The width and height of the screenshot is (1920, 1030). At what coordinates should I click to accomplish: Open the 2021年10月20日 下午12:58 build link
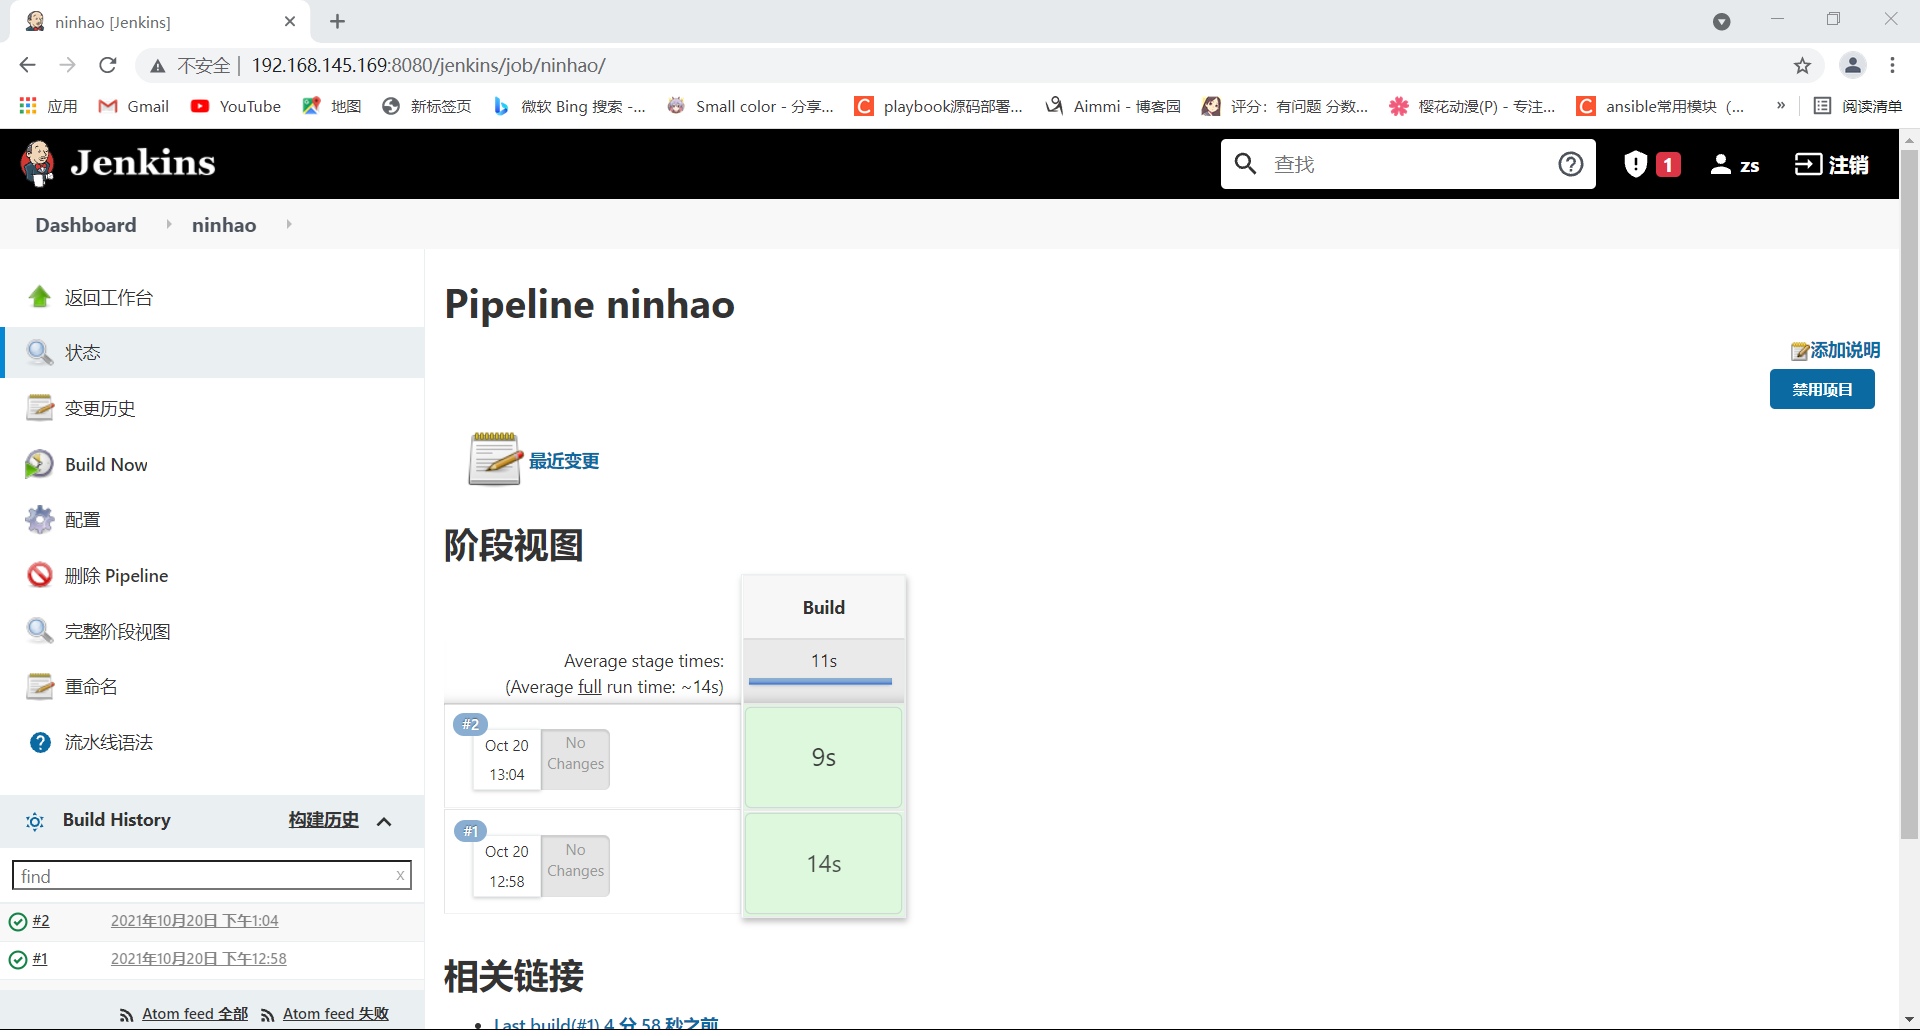(198, 959)
